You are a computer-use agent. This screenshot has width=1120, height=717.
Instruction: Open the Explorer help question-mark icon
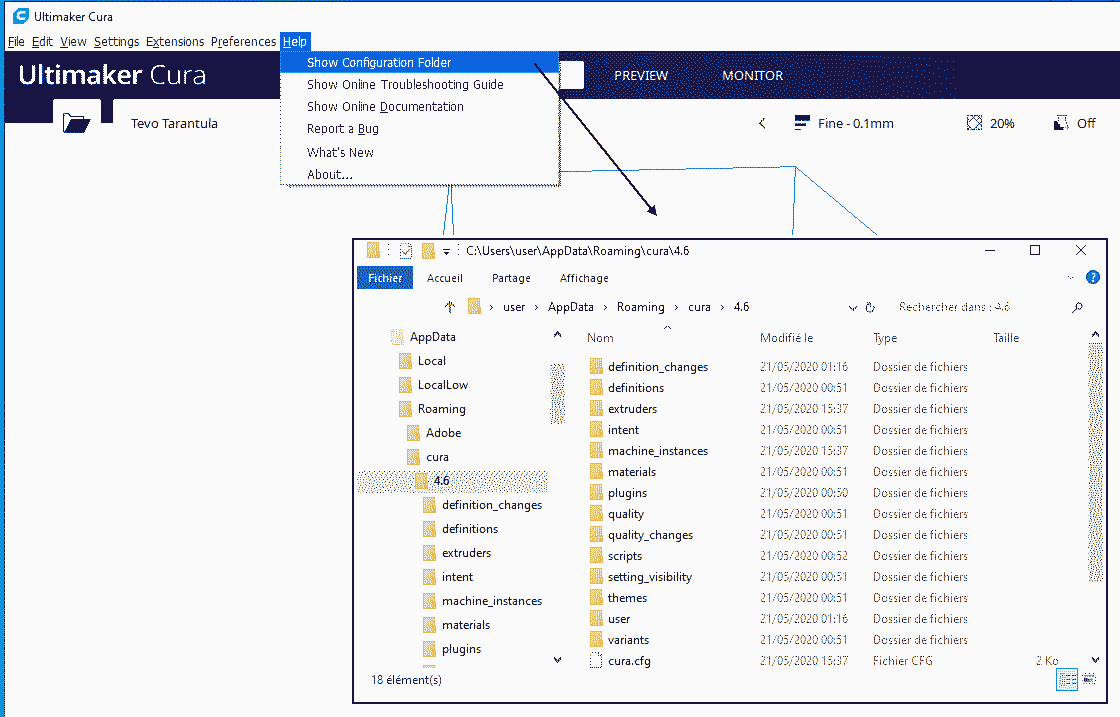pyautogui.click(x=1092, y=277)
